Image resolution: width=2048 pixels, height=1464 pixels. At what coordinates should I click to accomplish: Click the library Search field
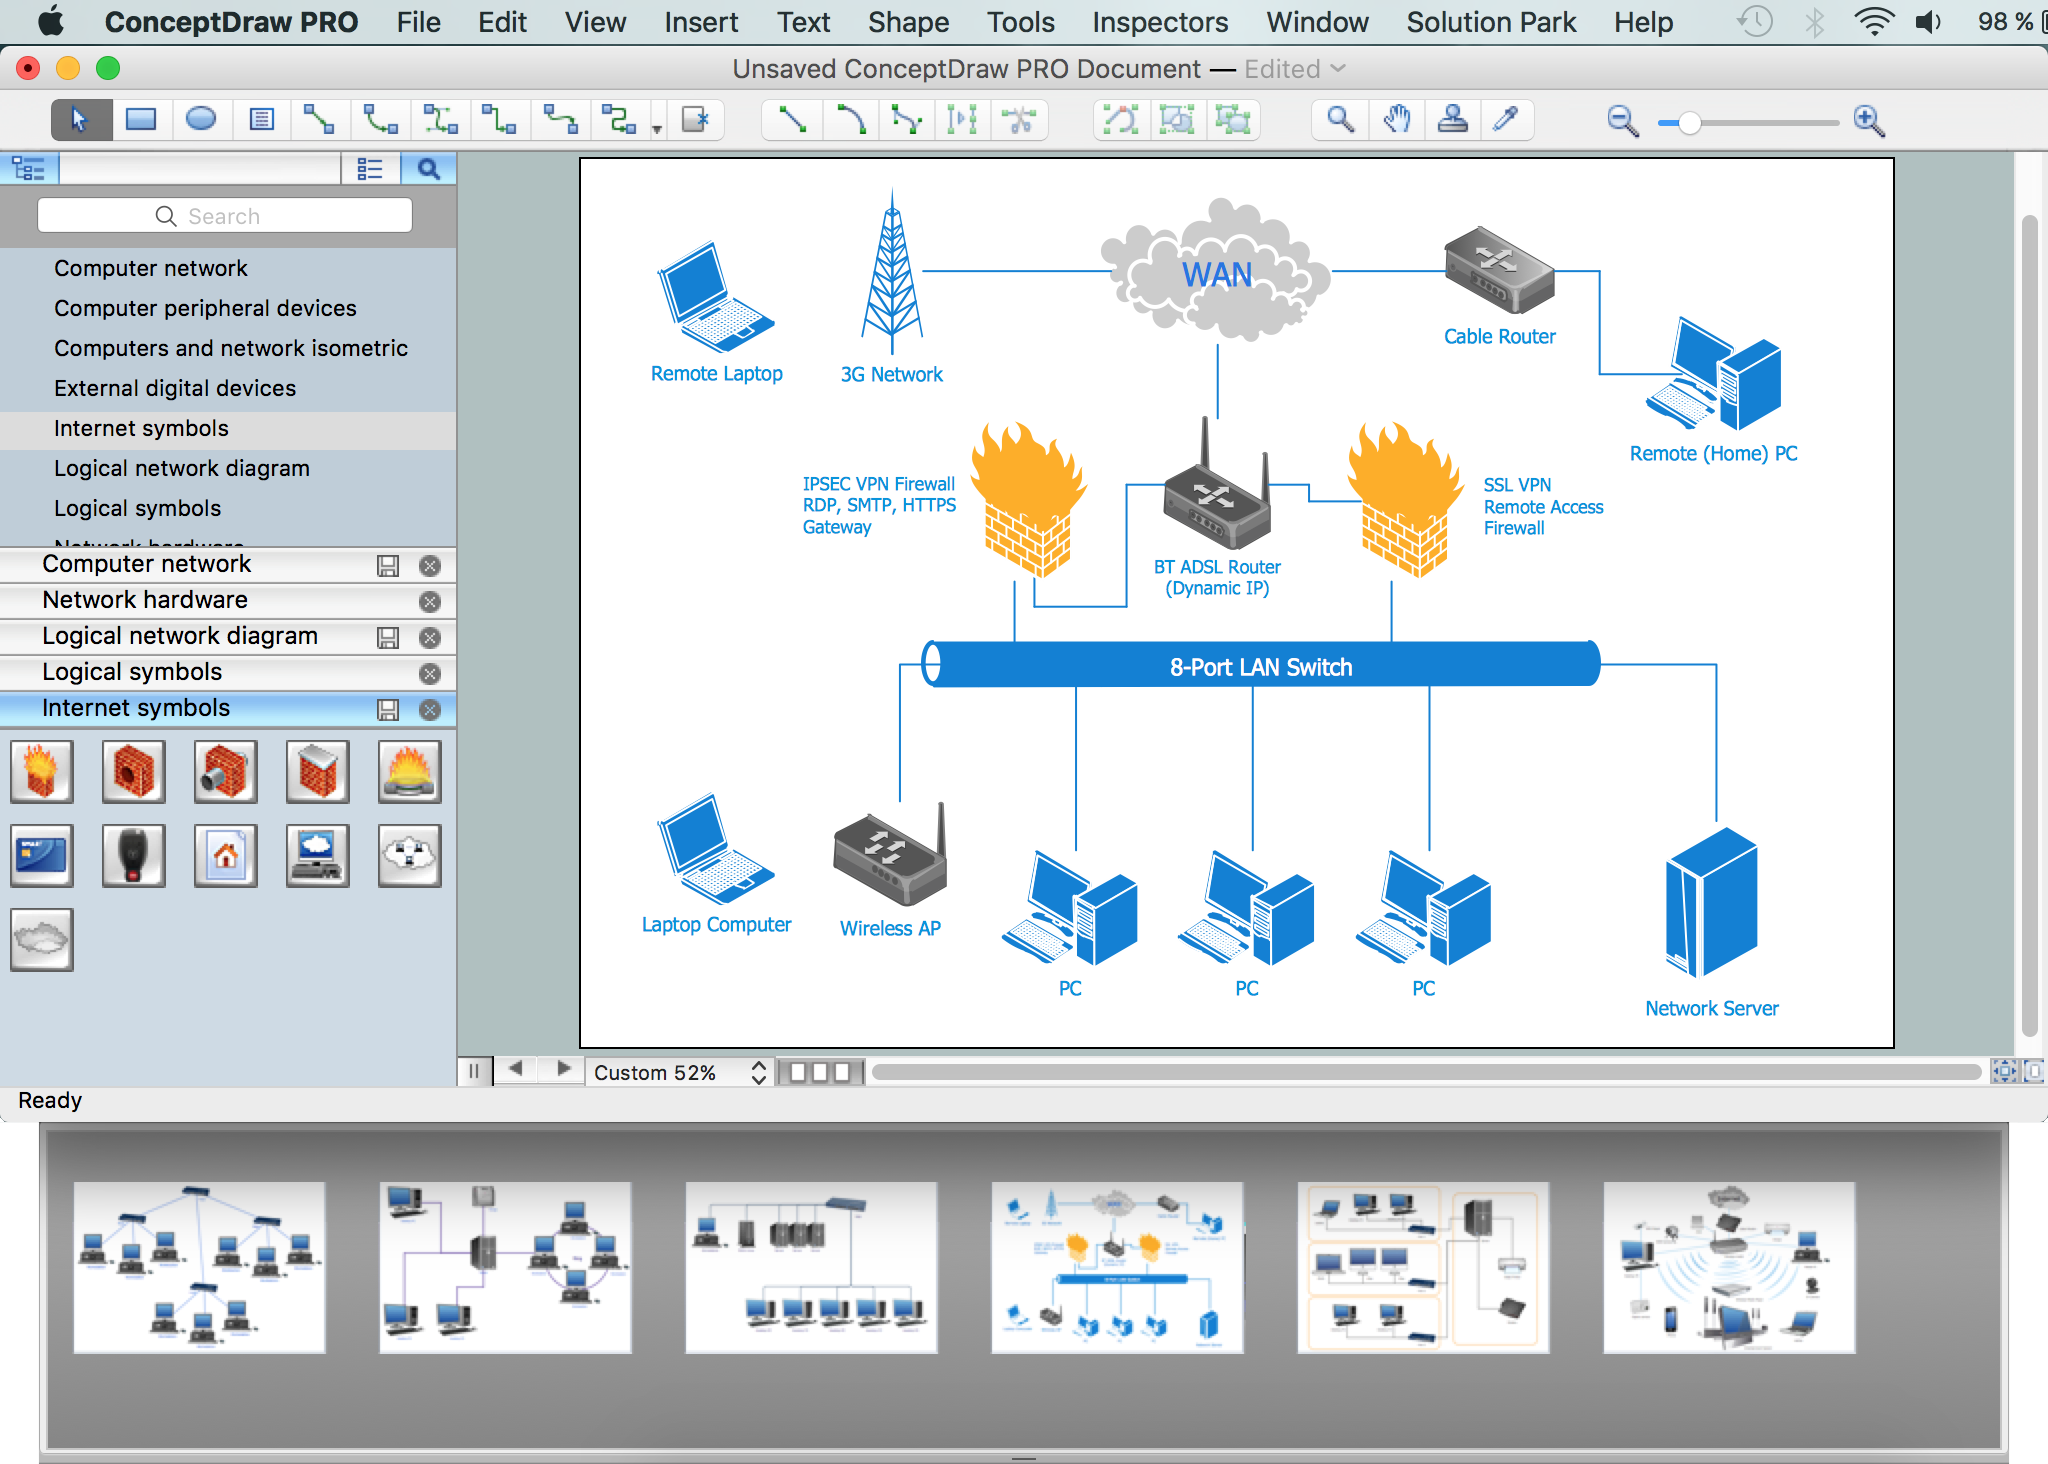coord(225,216)
